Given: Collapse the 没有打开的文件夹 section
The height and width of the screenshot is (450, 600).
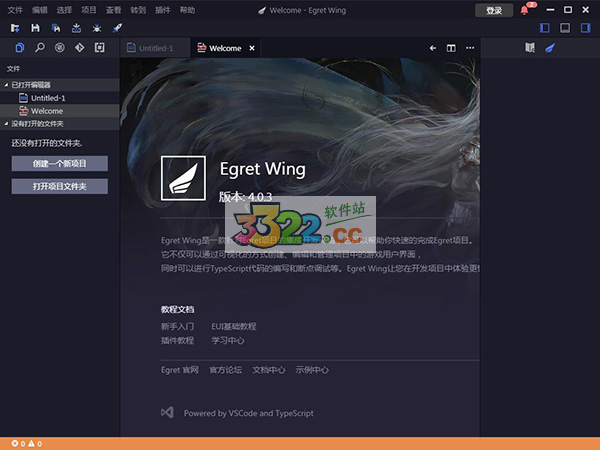Looking at the screenshot, I should pyautogui.click(x=60, y=124).
